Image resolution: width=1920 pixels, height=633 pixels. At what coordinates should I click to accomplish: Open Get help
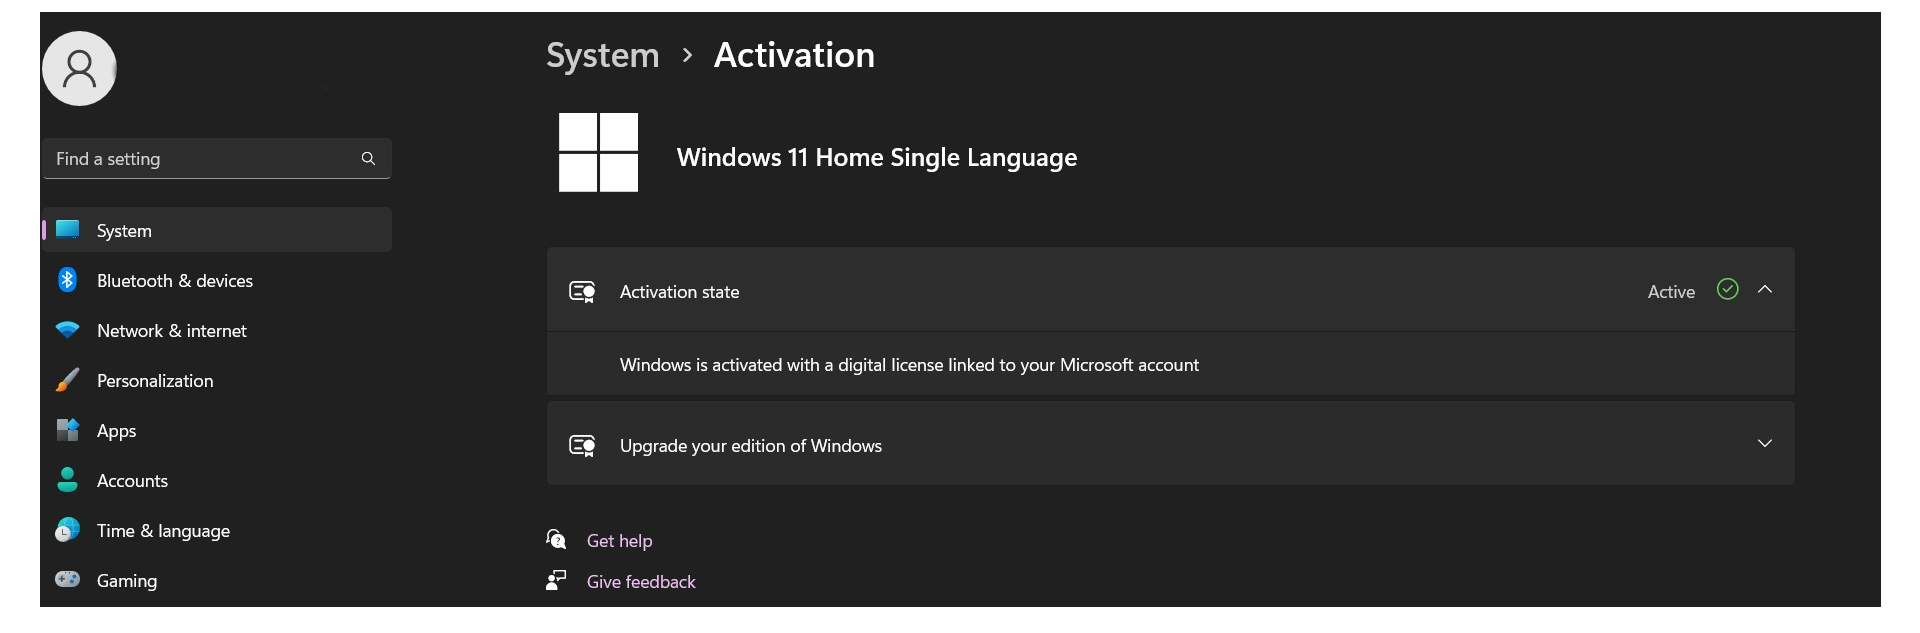tap(619, 540)
